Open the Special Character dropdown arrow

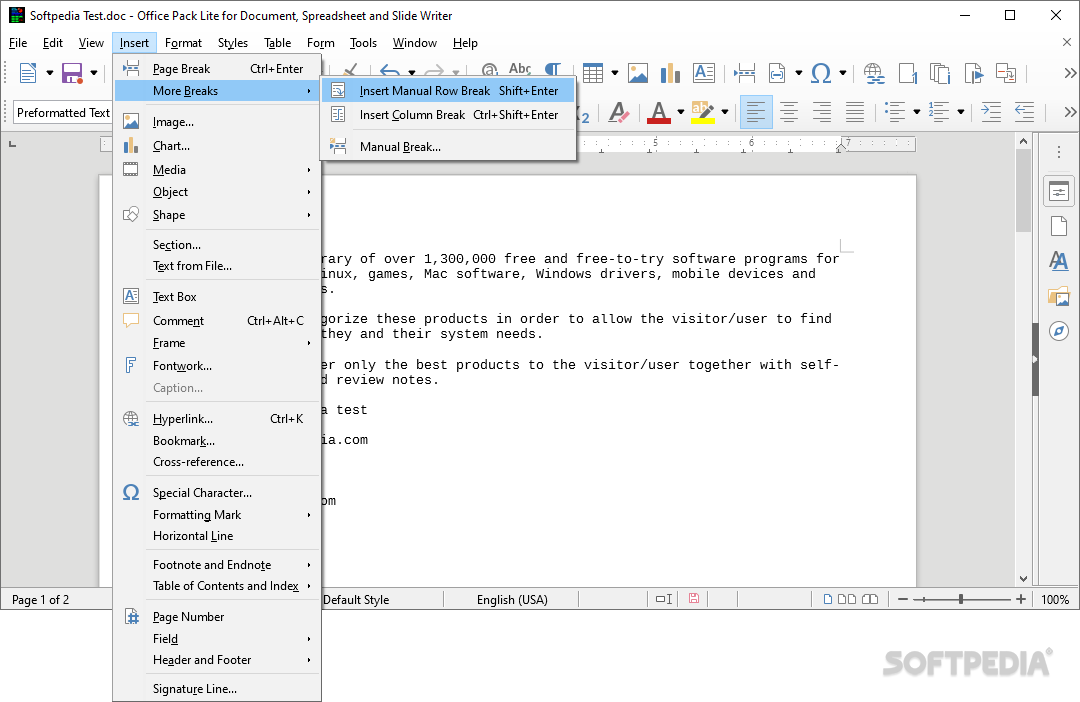pyautogui.click(x=842, y=72)
